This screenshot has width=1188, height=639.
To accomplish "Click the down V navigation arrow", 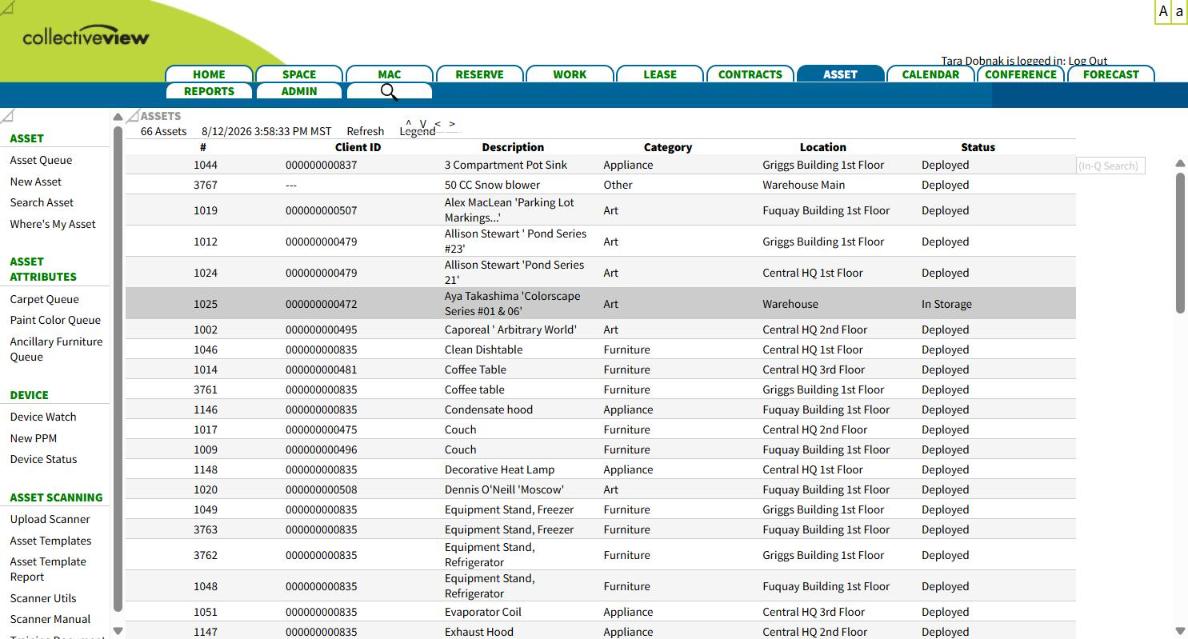I will [423, 123].
